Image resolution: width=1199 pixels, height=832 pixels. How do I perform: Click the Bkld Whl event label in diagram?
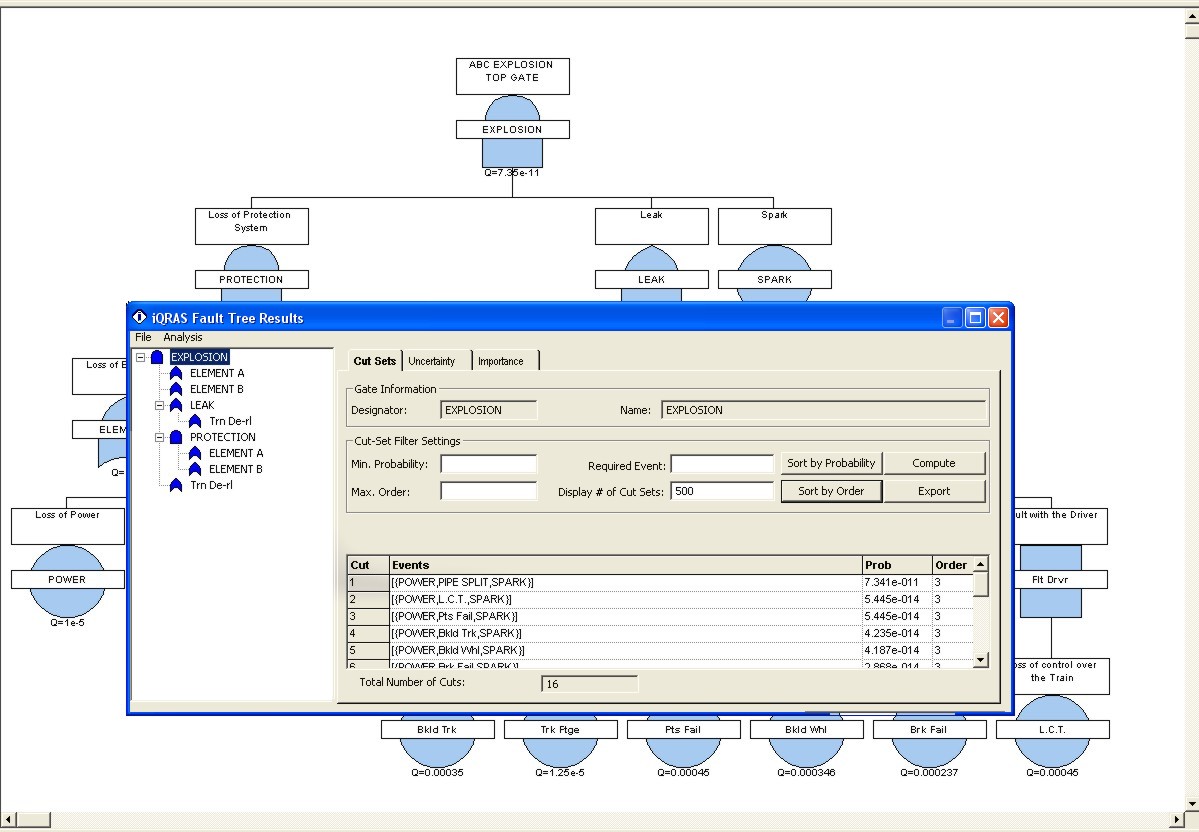tap(807, 730)
